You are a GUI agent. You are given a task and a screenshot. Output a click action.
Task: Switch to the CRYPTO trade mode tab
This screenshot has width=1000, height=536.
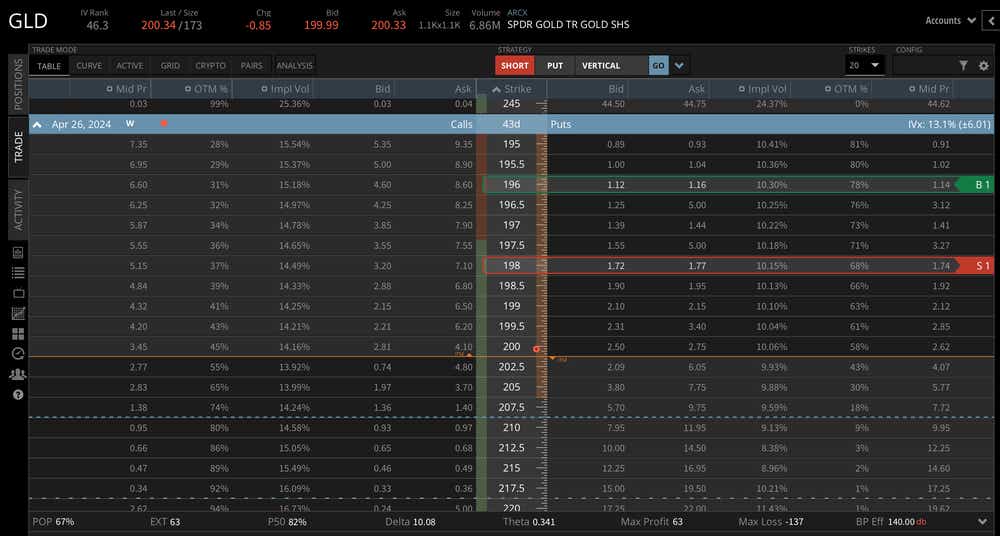(210, 66)
